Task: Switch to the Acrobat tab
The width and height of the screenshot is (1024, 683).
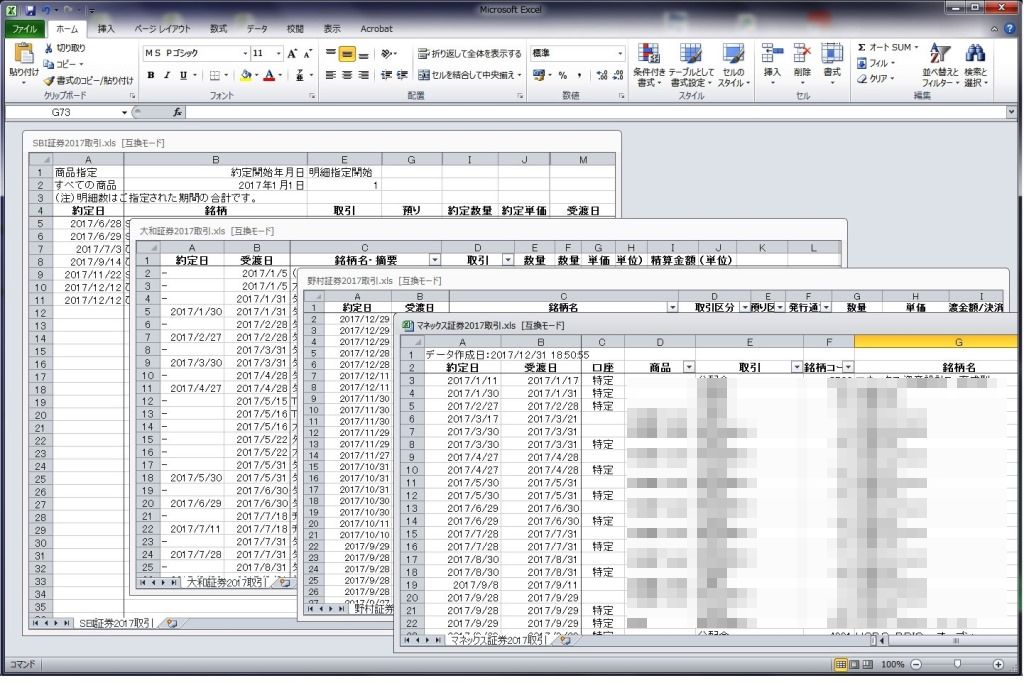Action: 376,29
